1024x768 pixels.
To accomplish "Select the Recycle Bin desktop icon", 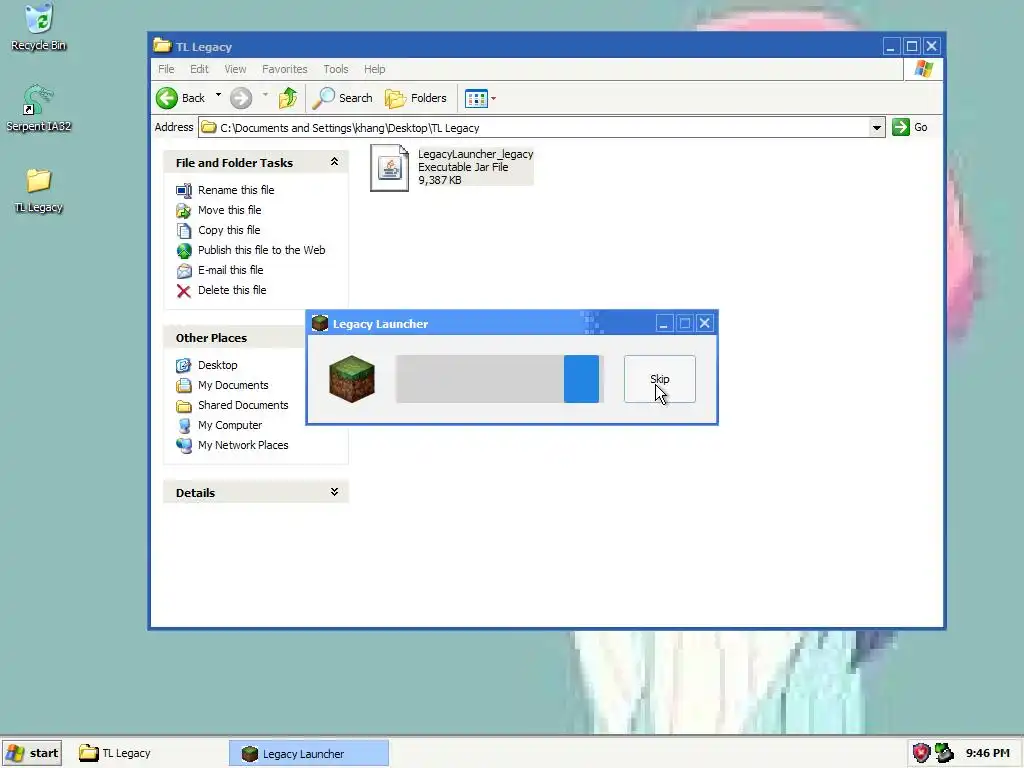I will tap(39, 27).
